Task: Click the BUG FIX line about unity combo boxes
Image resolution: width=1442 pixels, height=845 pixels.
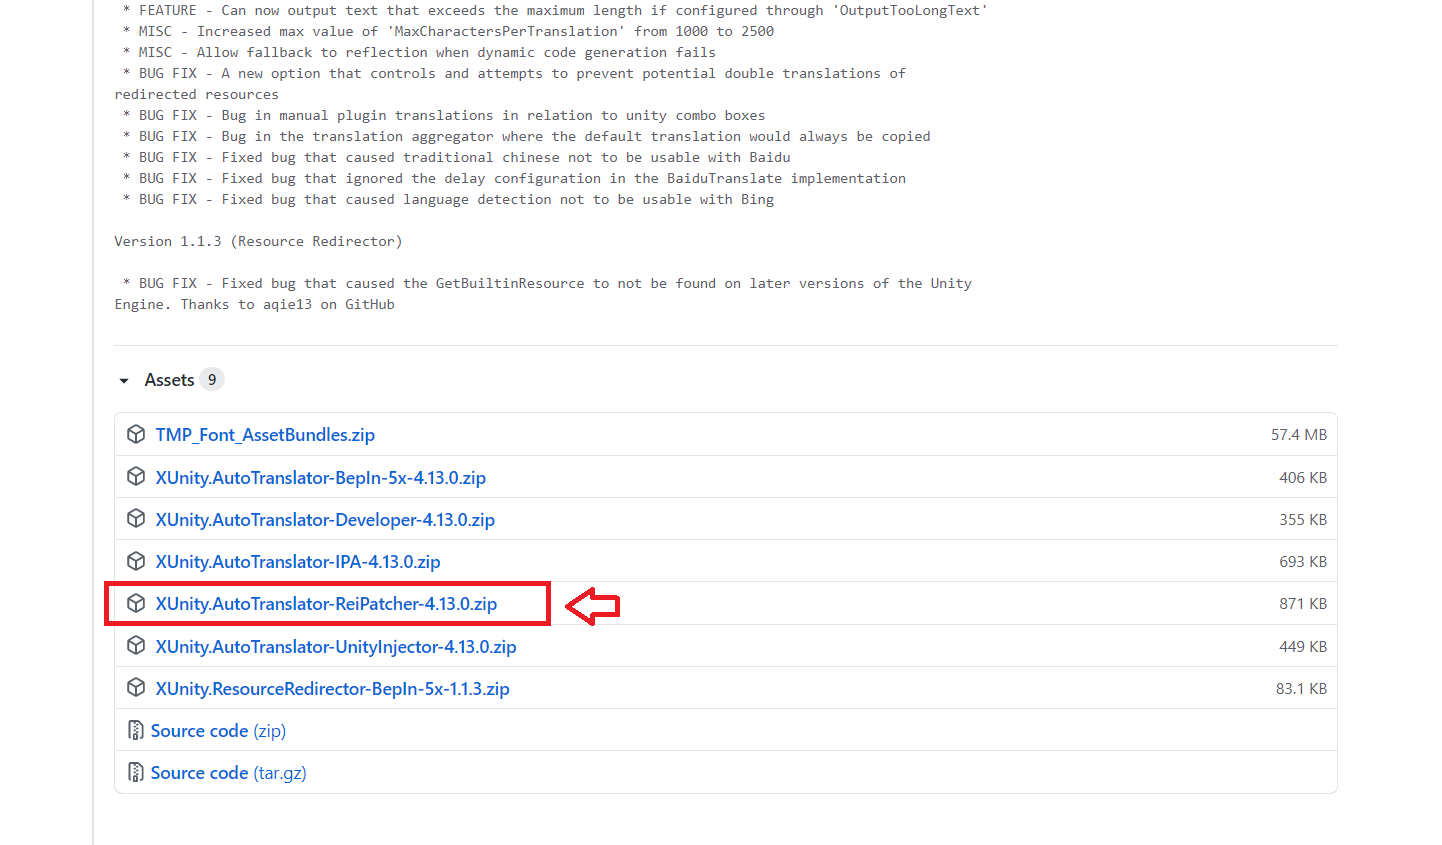Action: pyautogui.click(x=444, y=115)
